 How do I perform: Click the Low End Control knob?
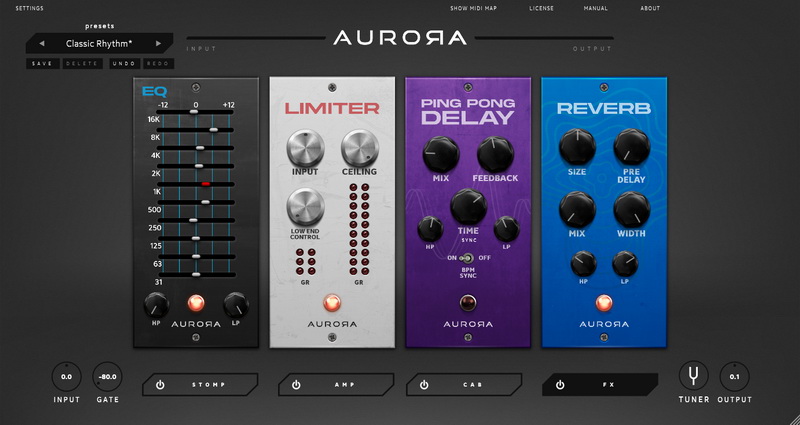click(x=306, y=207)
